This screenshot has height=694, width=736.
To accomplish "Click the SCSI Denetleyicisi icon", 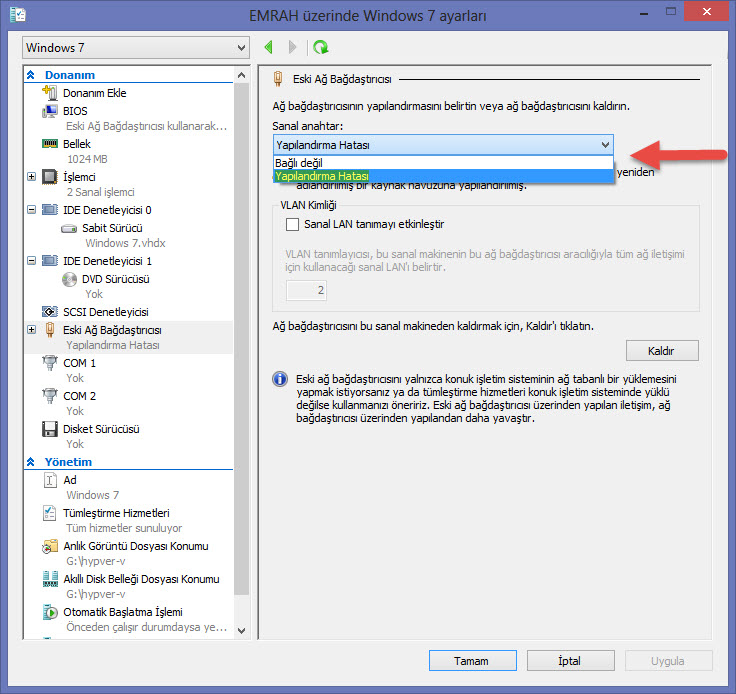I will [x=50, y=312].
